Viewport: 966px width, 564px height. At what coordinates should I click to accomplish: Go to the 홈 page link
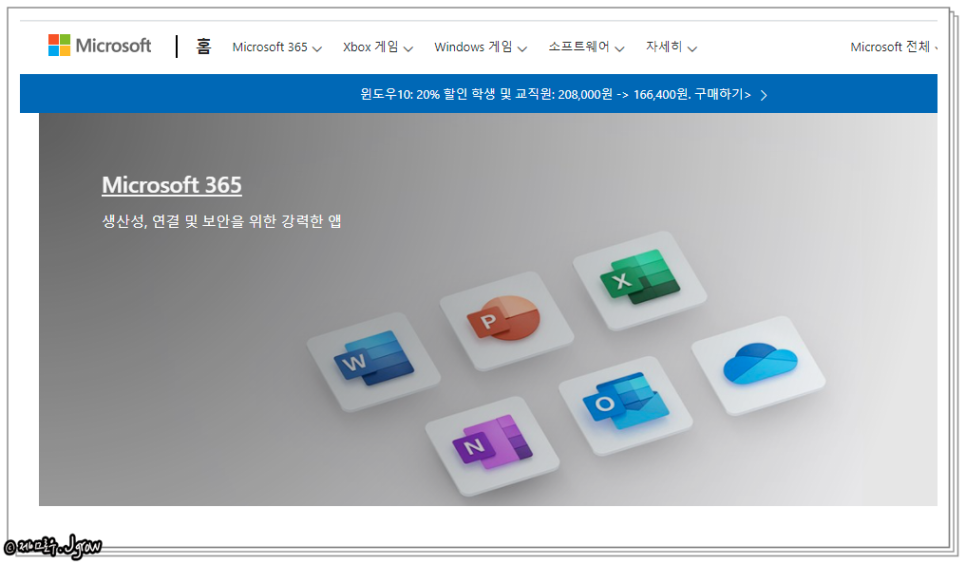pos(203,46)
